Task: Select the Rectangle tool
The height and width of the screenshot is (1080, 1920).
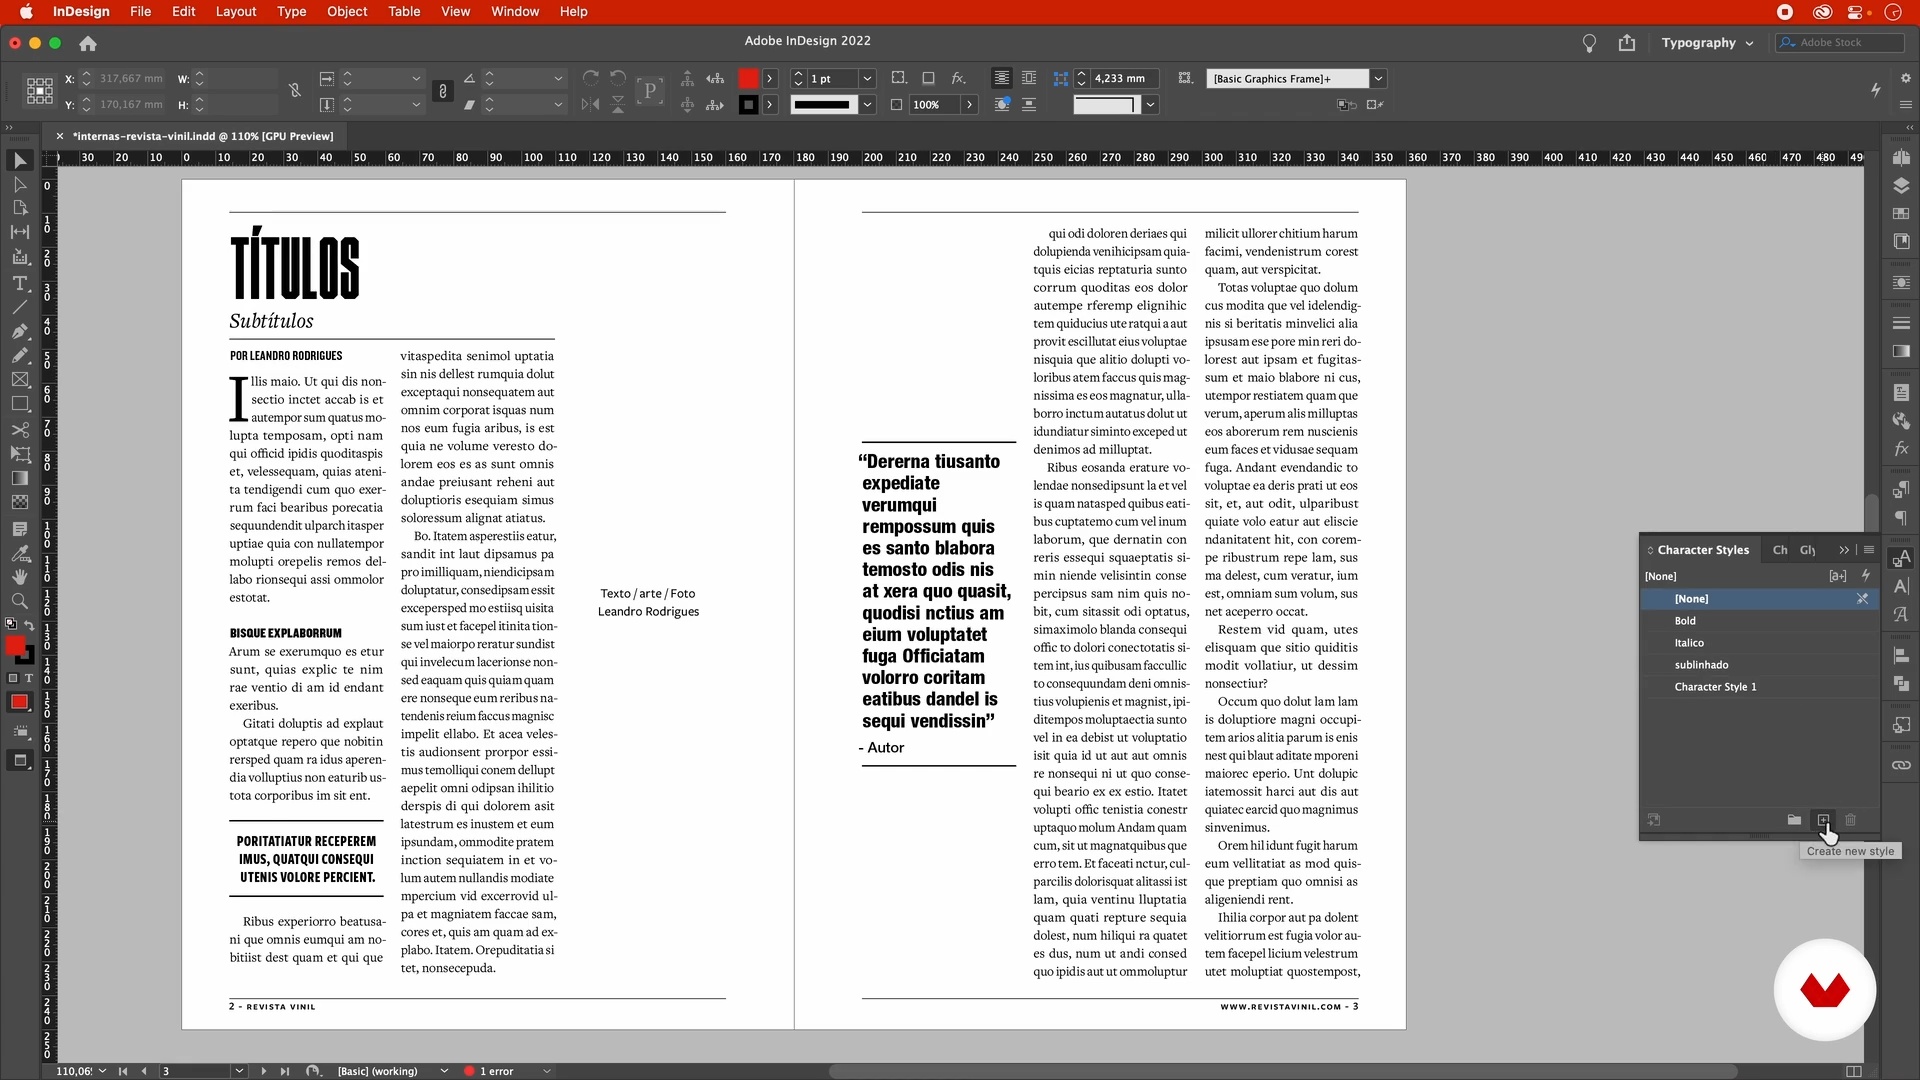Action: 20,404
